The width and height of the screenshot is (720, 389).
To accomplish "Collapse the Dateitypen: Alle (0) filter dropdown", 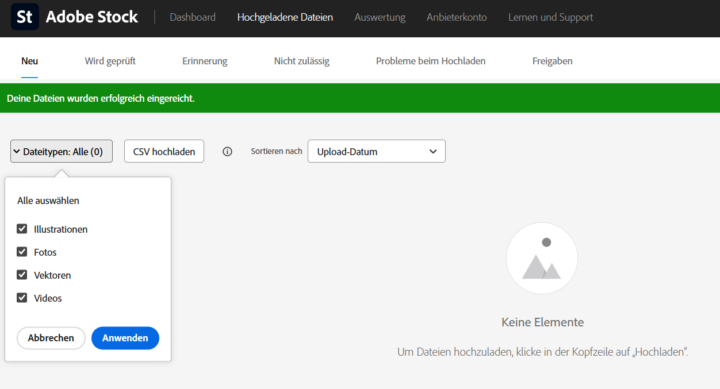I will tap(61, 151).
